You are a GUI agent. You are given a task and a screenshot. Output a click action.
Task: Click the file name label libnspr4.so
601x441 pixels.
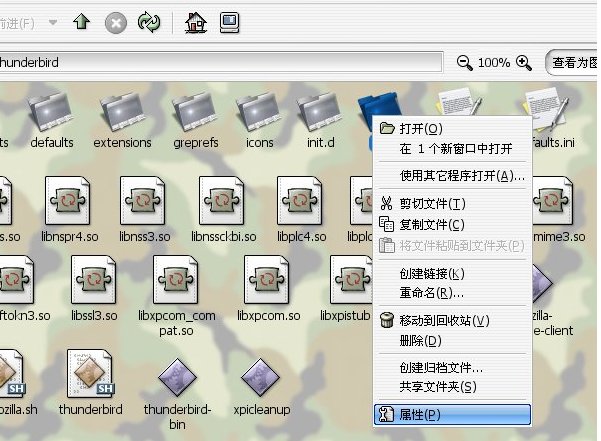[70, 236]
